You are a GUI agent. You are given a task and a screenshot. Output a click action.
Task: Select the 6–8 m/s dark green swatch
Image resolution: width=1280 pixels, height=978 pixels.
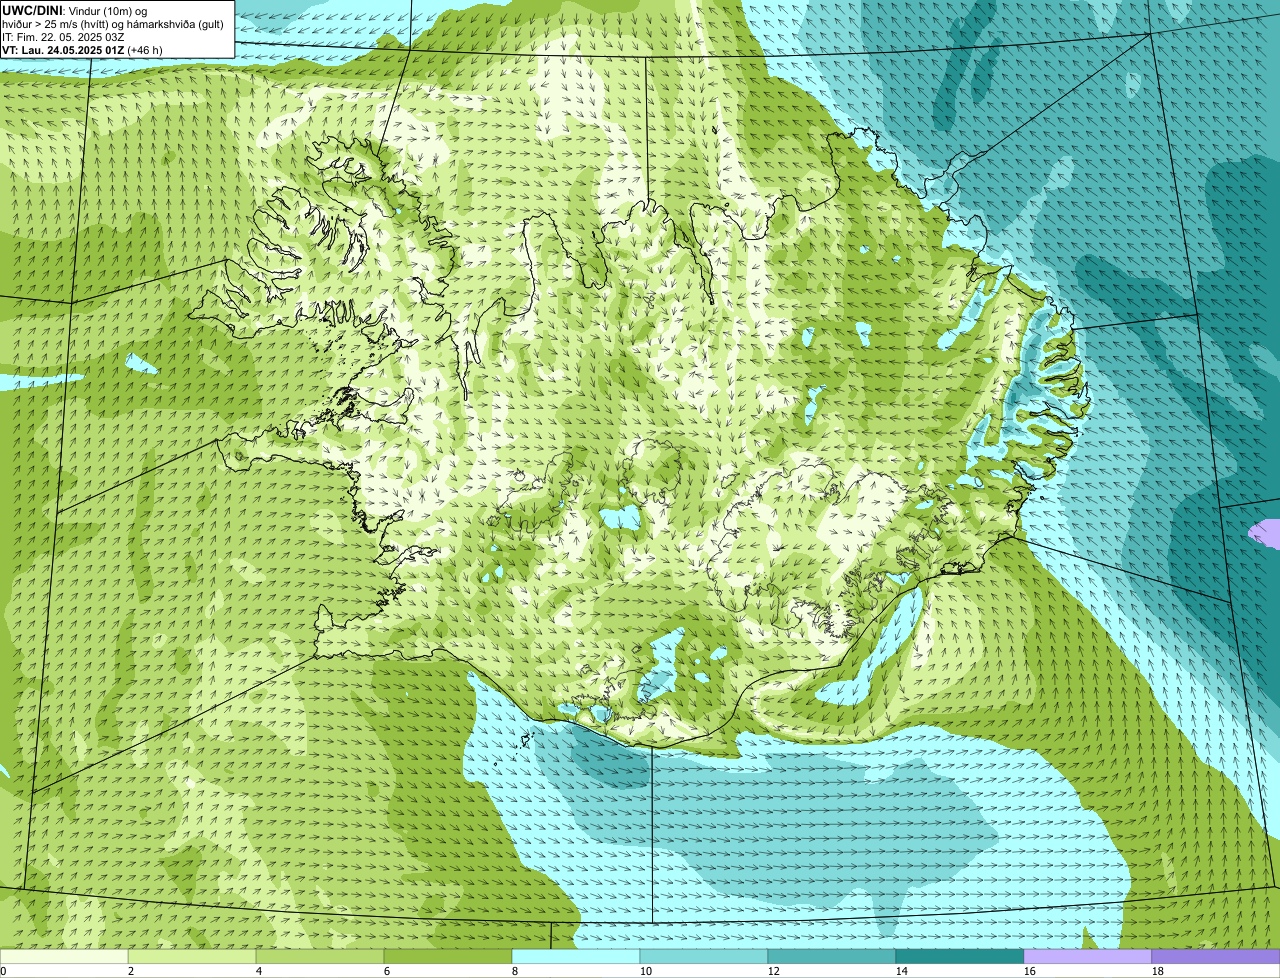[448, 957]
